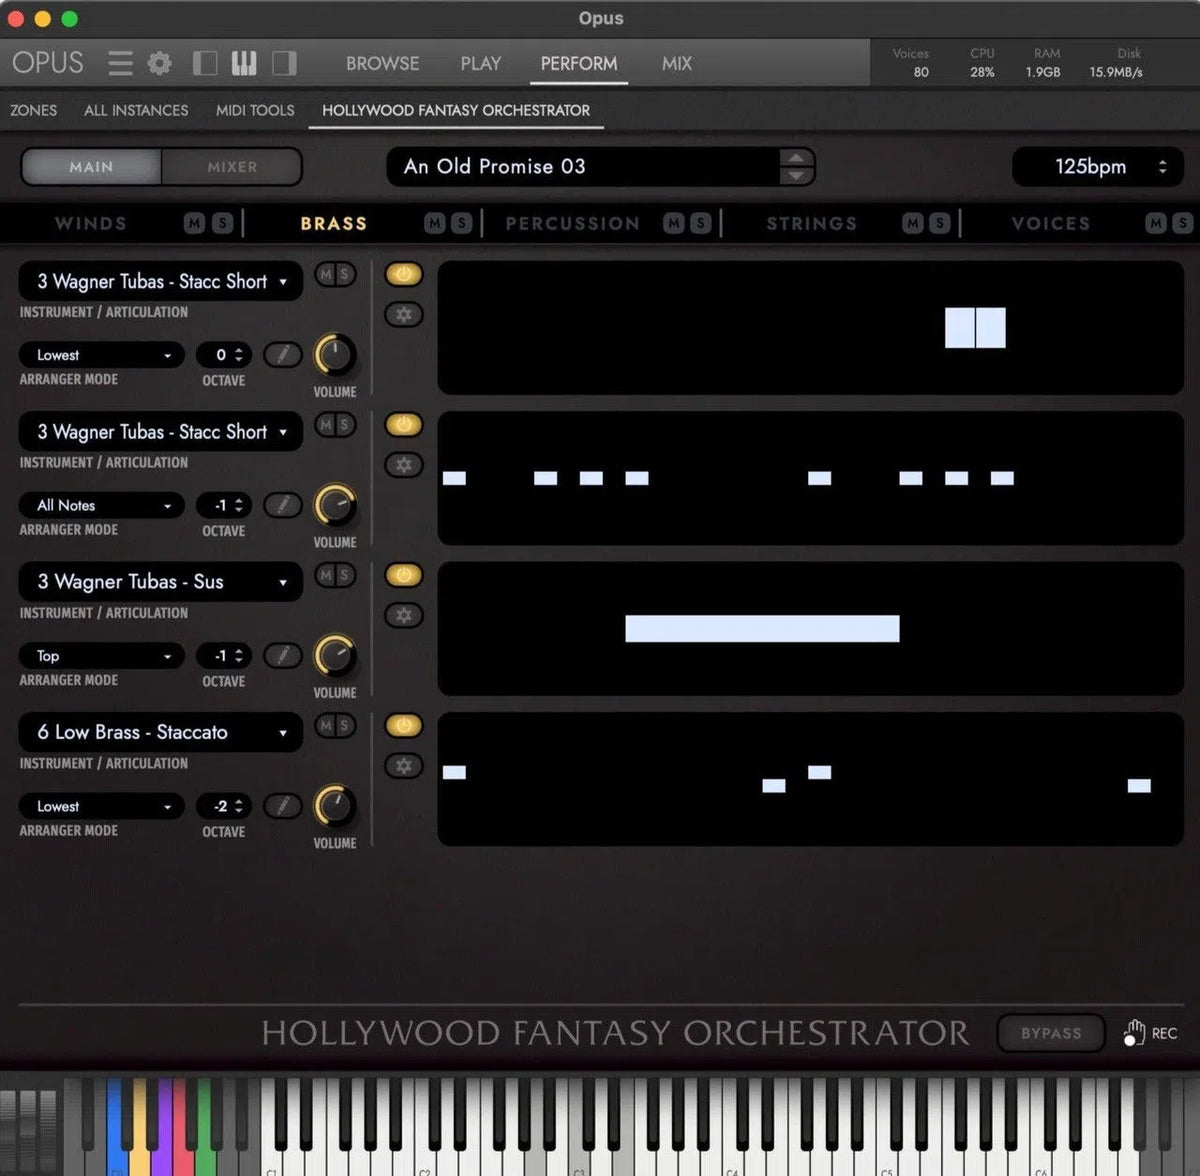
Task: Open the Opus hamburger menu
Action: click(120, 62)
